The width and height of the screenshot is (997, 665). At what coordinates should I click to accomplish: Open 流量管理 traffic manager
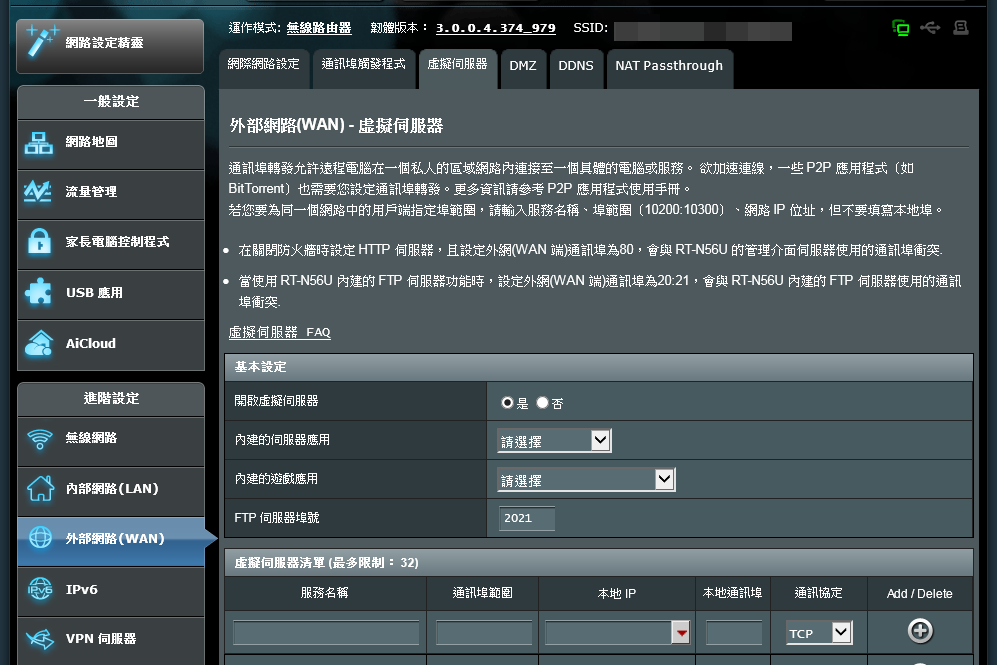click(x=110, y=192)
